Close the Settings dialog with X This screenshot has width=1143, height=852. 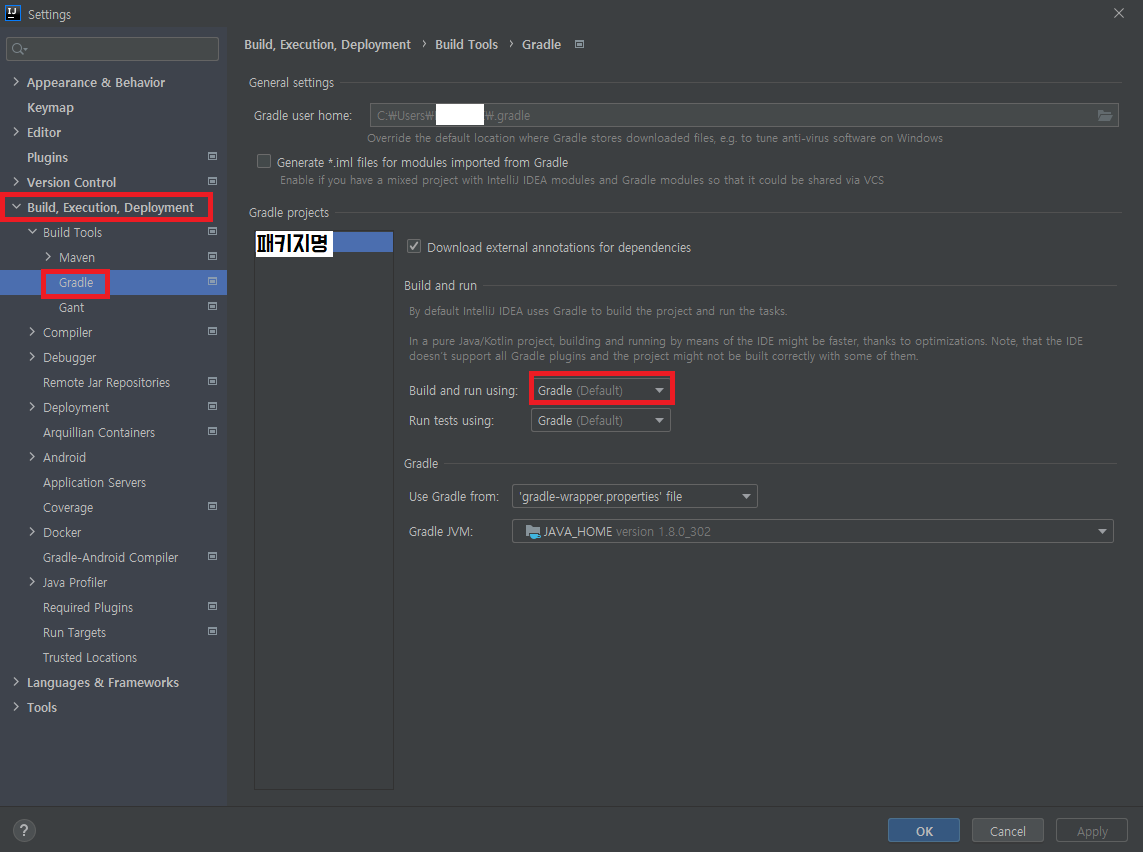(x=1119, y=13)
